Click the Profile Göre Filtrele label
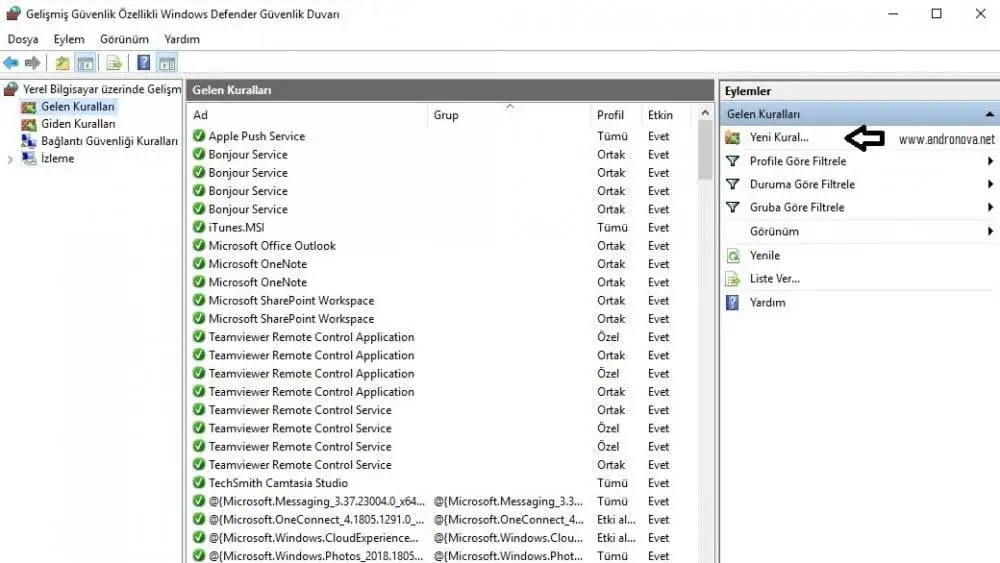The height and width of the screenshot is (563, 1000). click(x=798, y=161)
